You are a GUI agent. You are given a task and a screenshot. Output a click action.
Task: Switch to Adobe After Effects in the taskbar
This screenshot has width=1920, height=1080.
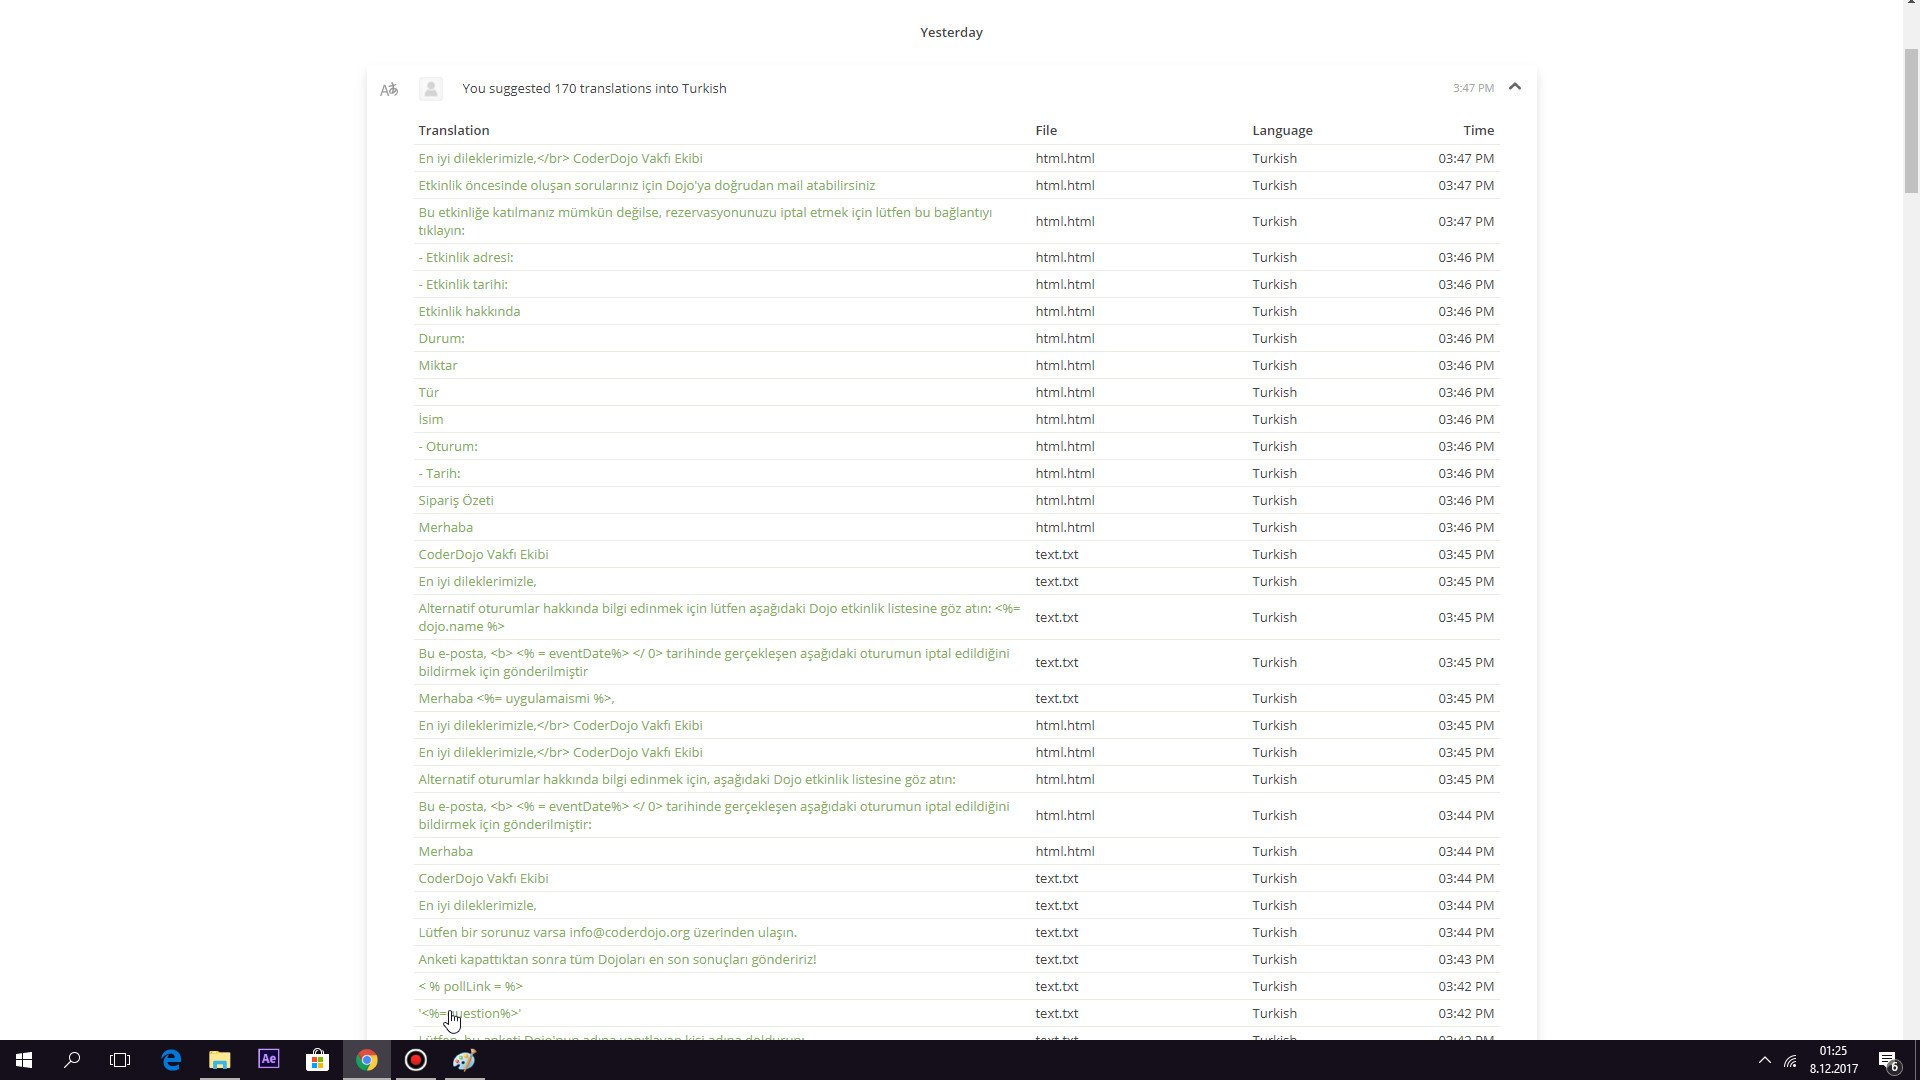point(269,1060)
